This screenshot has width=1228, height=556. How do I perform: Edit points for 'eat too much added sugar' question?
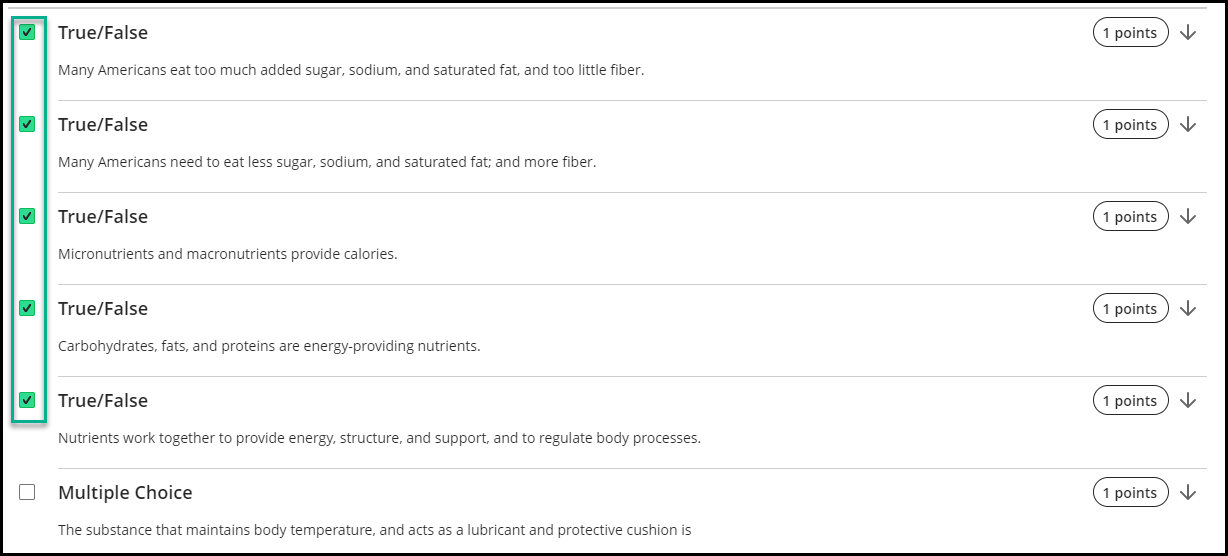tap(1130, 33)
